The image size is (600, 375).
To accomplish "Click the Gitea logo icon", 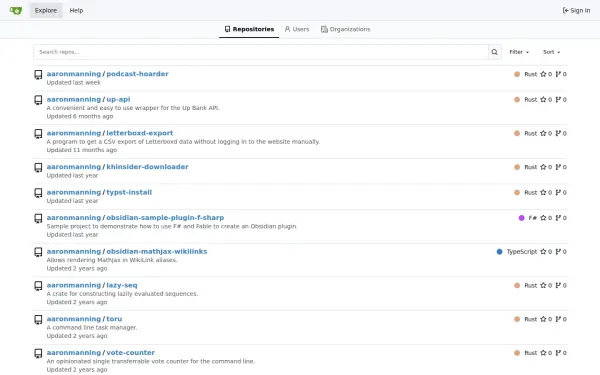I will coord(16,10).
